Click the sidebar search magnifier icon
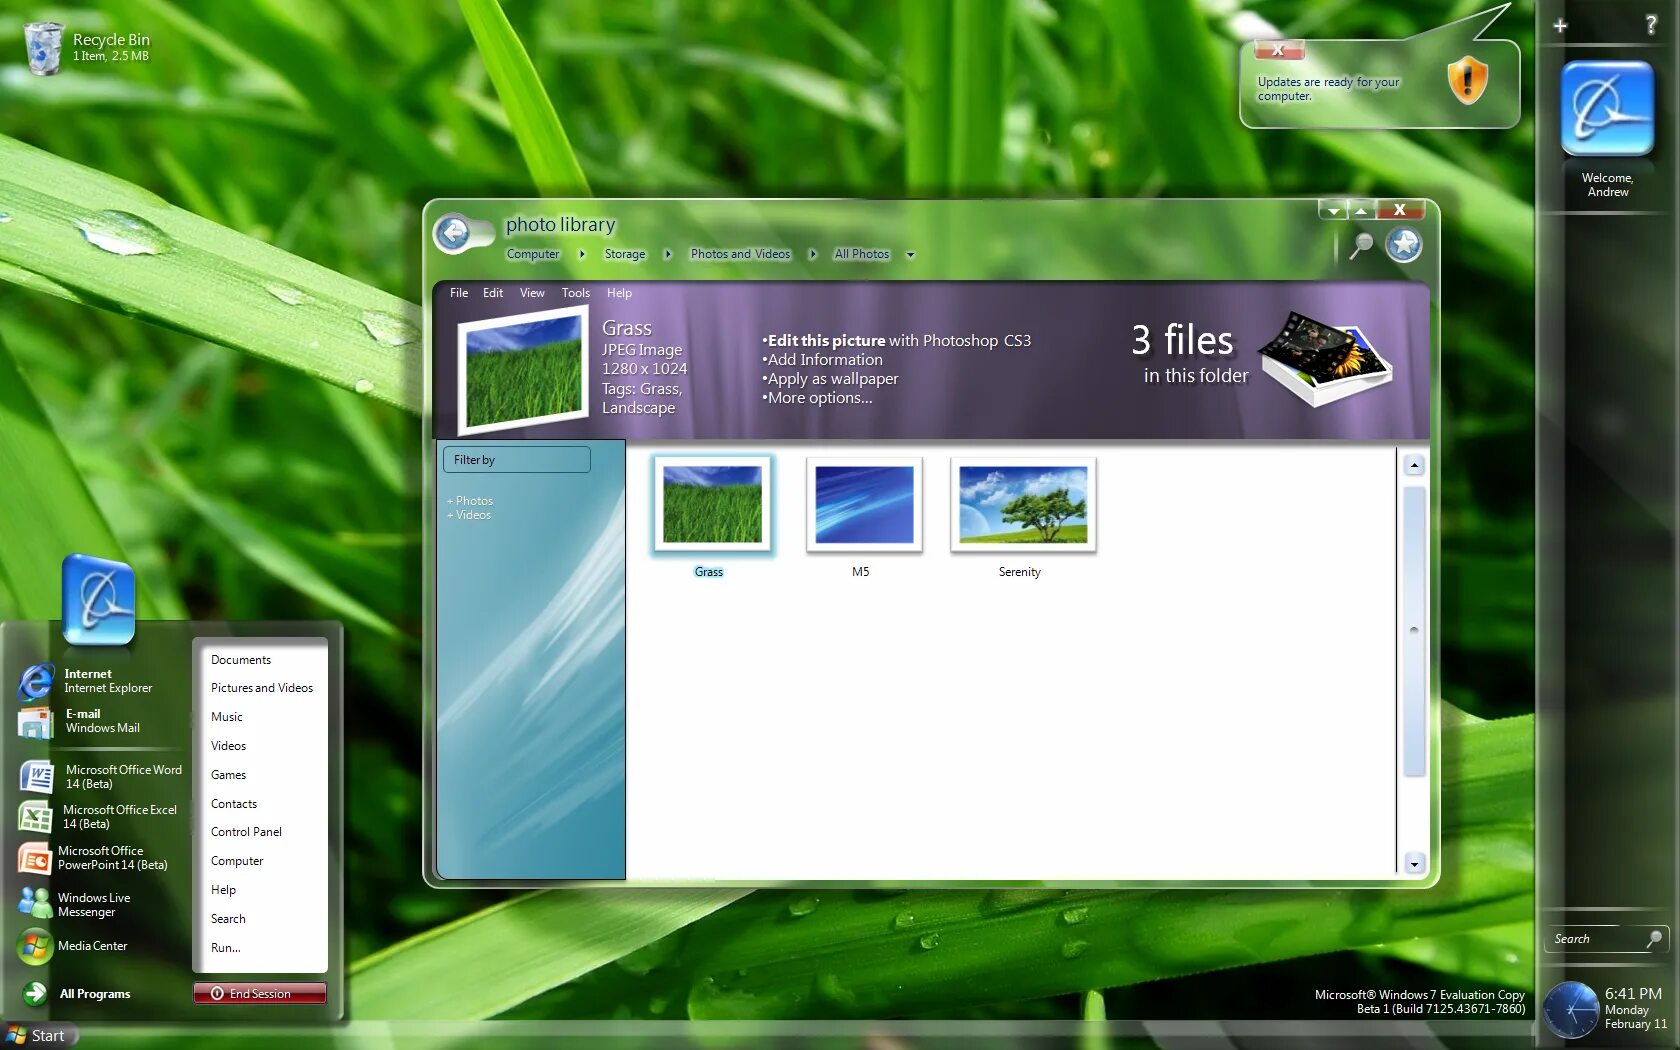Image resolution: width=1680 pixels, height=1050 pixels. pos(1654,938)
